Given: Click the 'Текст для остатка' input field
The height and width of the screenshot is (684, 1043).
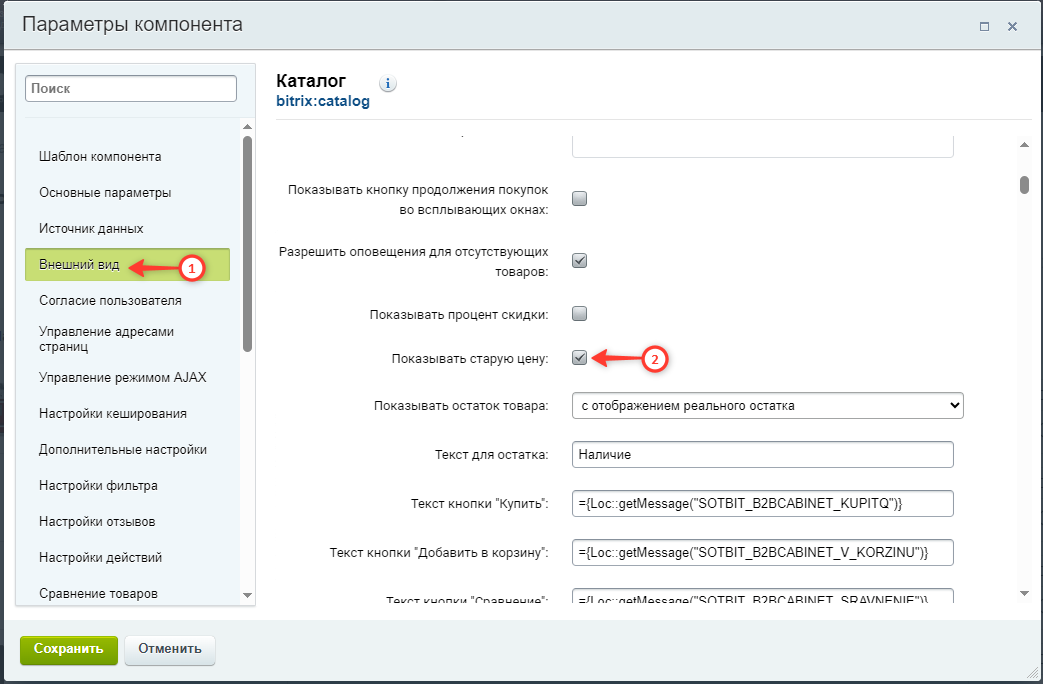Looking at the screenshot, I should [762, 454].
